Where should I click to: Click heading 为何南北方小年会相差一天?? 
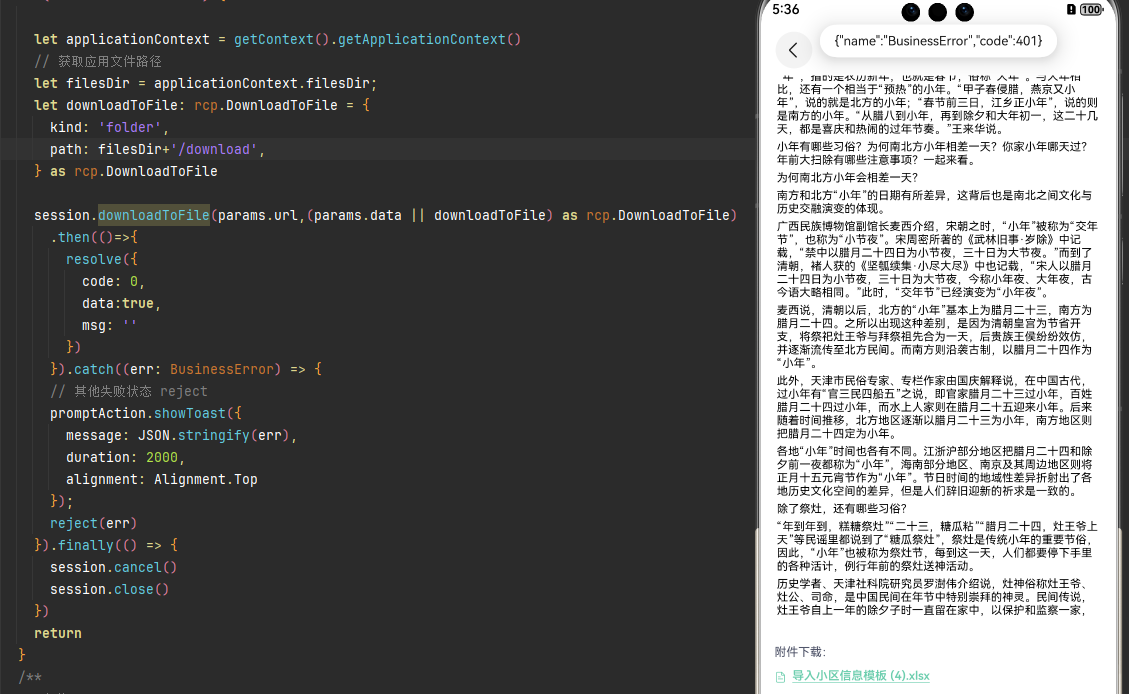847,177
